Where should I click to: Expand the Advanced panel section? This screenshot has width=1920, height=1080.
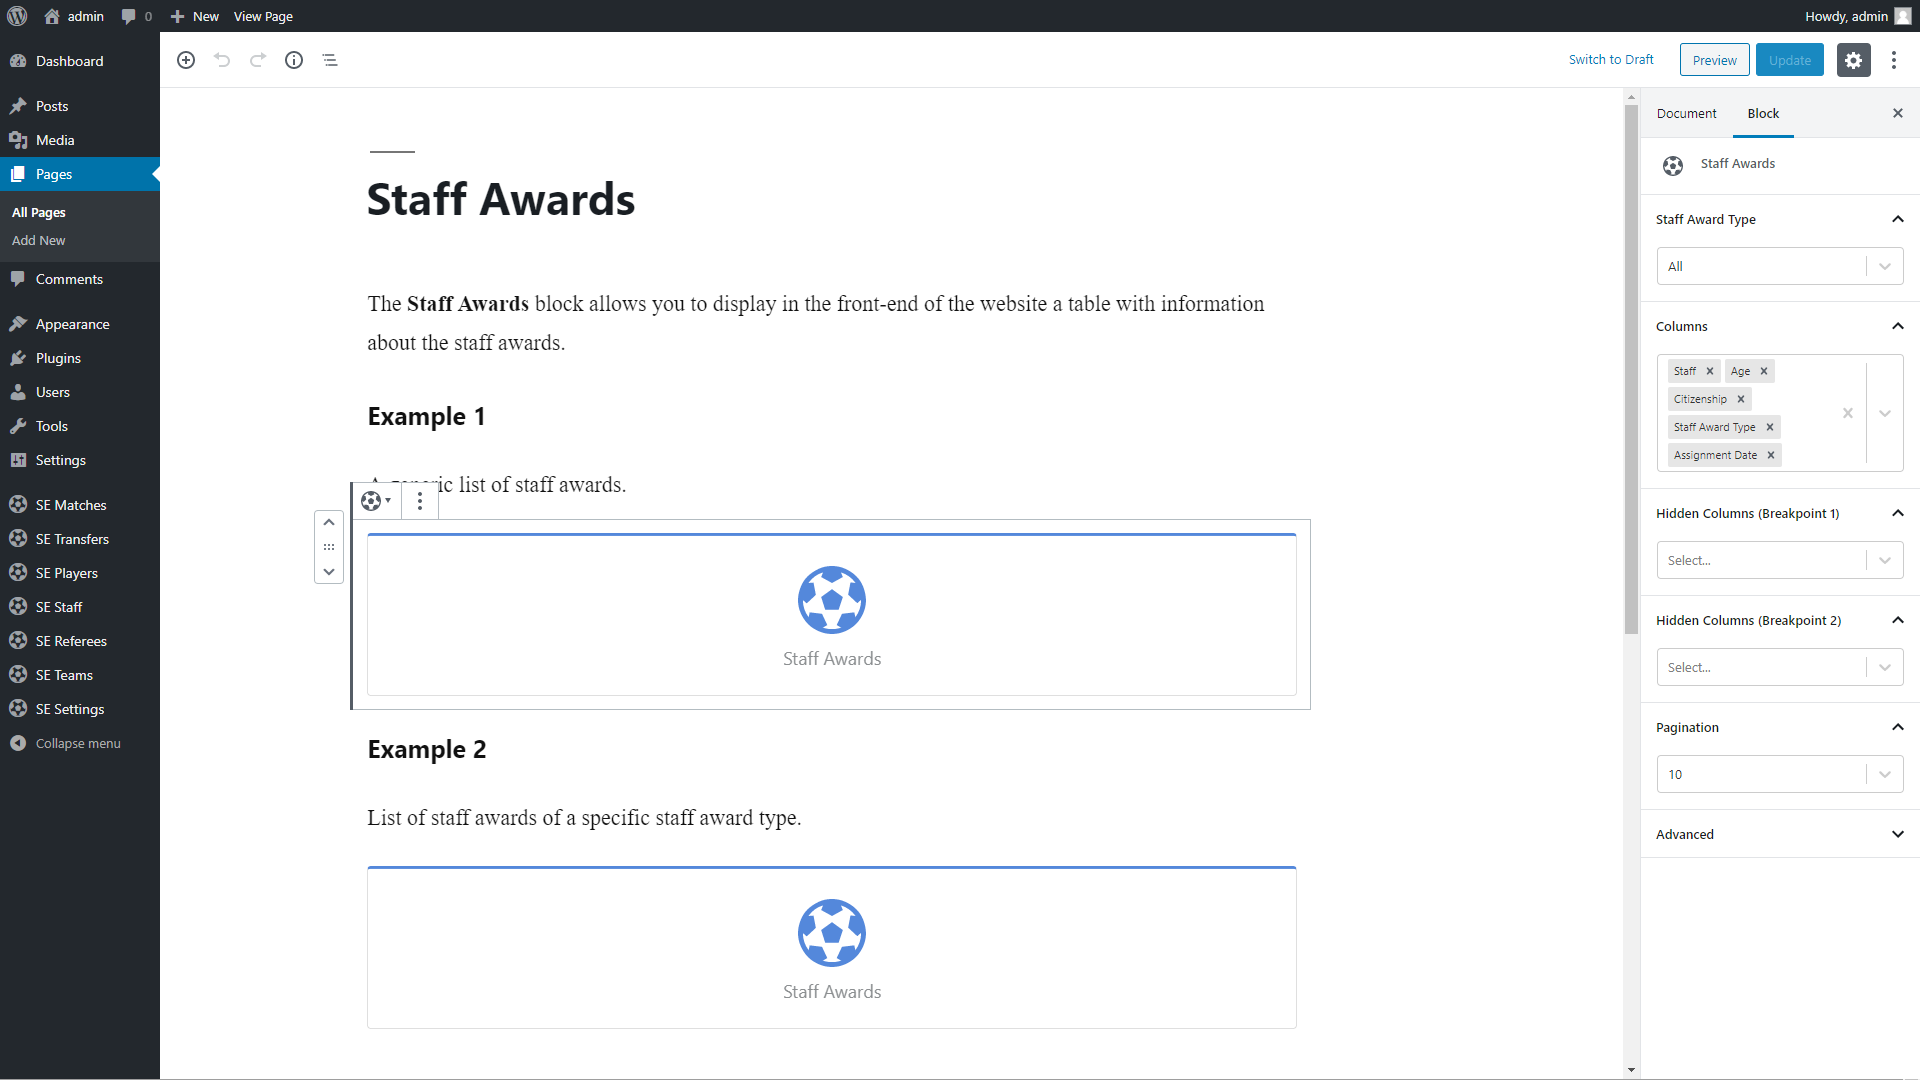tap(1779, 834)
